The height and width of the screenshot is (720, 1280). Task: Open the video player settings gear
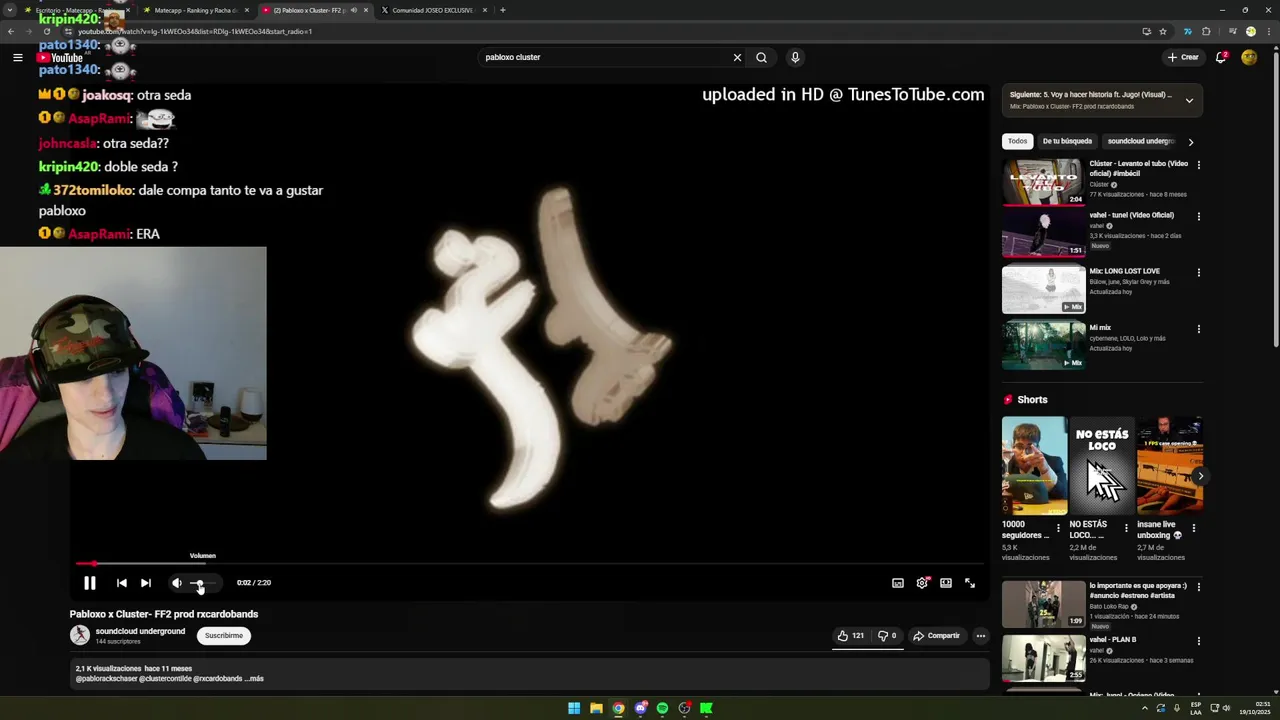922,583
